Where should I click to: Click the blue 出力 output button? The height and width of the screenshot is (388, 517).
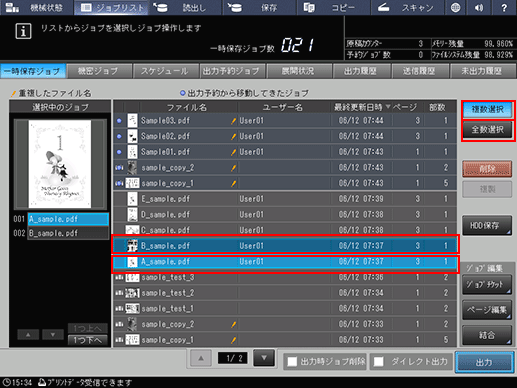click(484, 362)
